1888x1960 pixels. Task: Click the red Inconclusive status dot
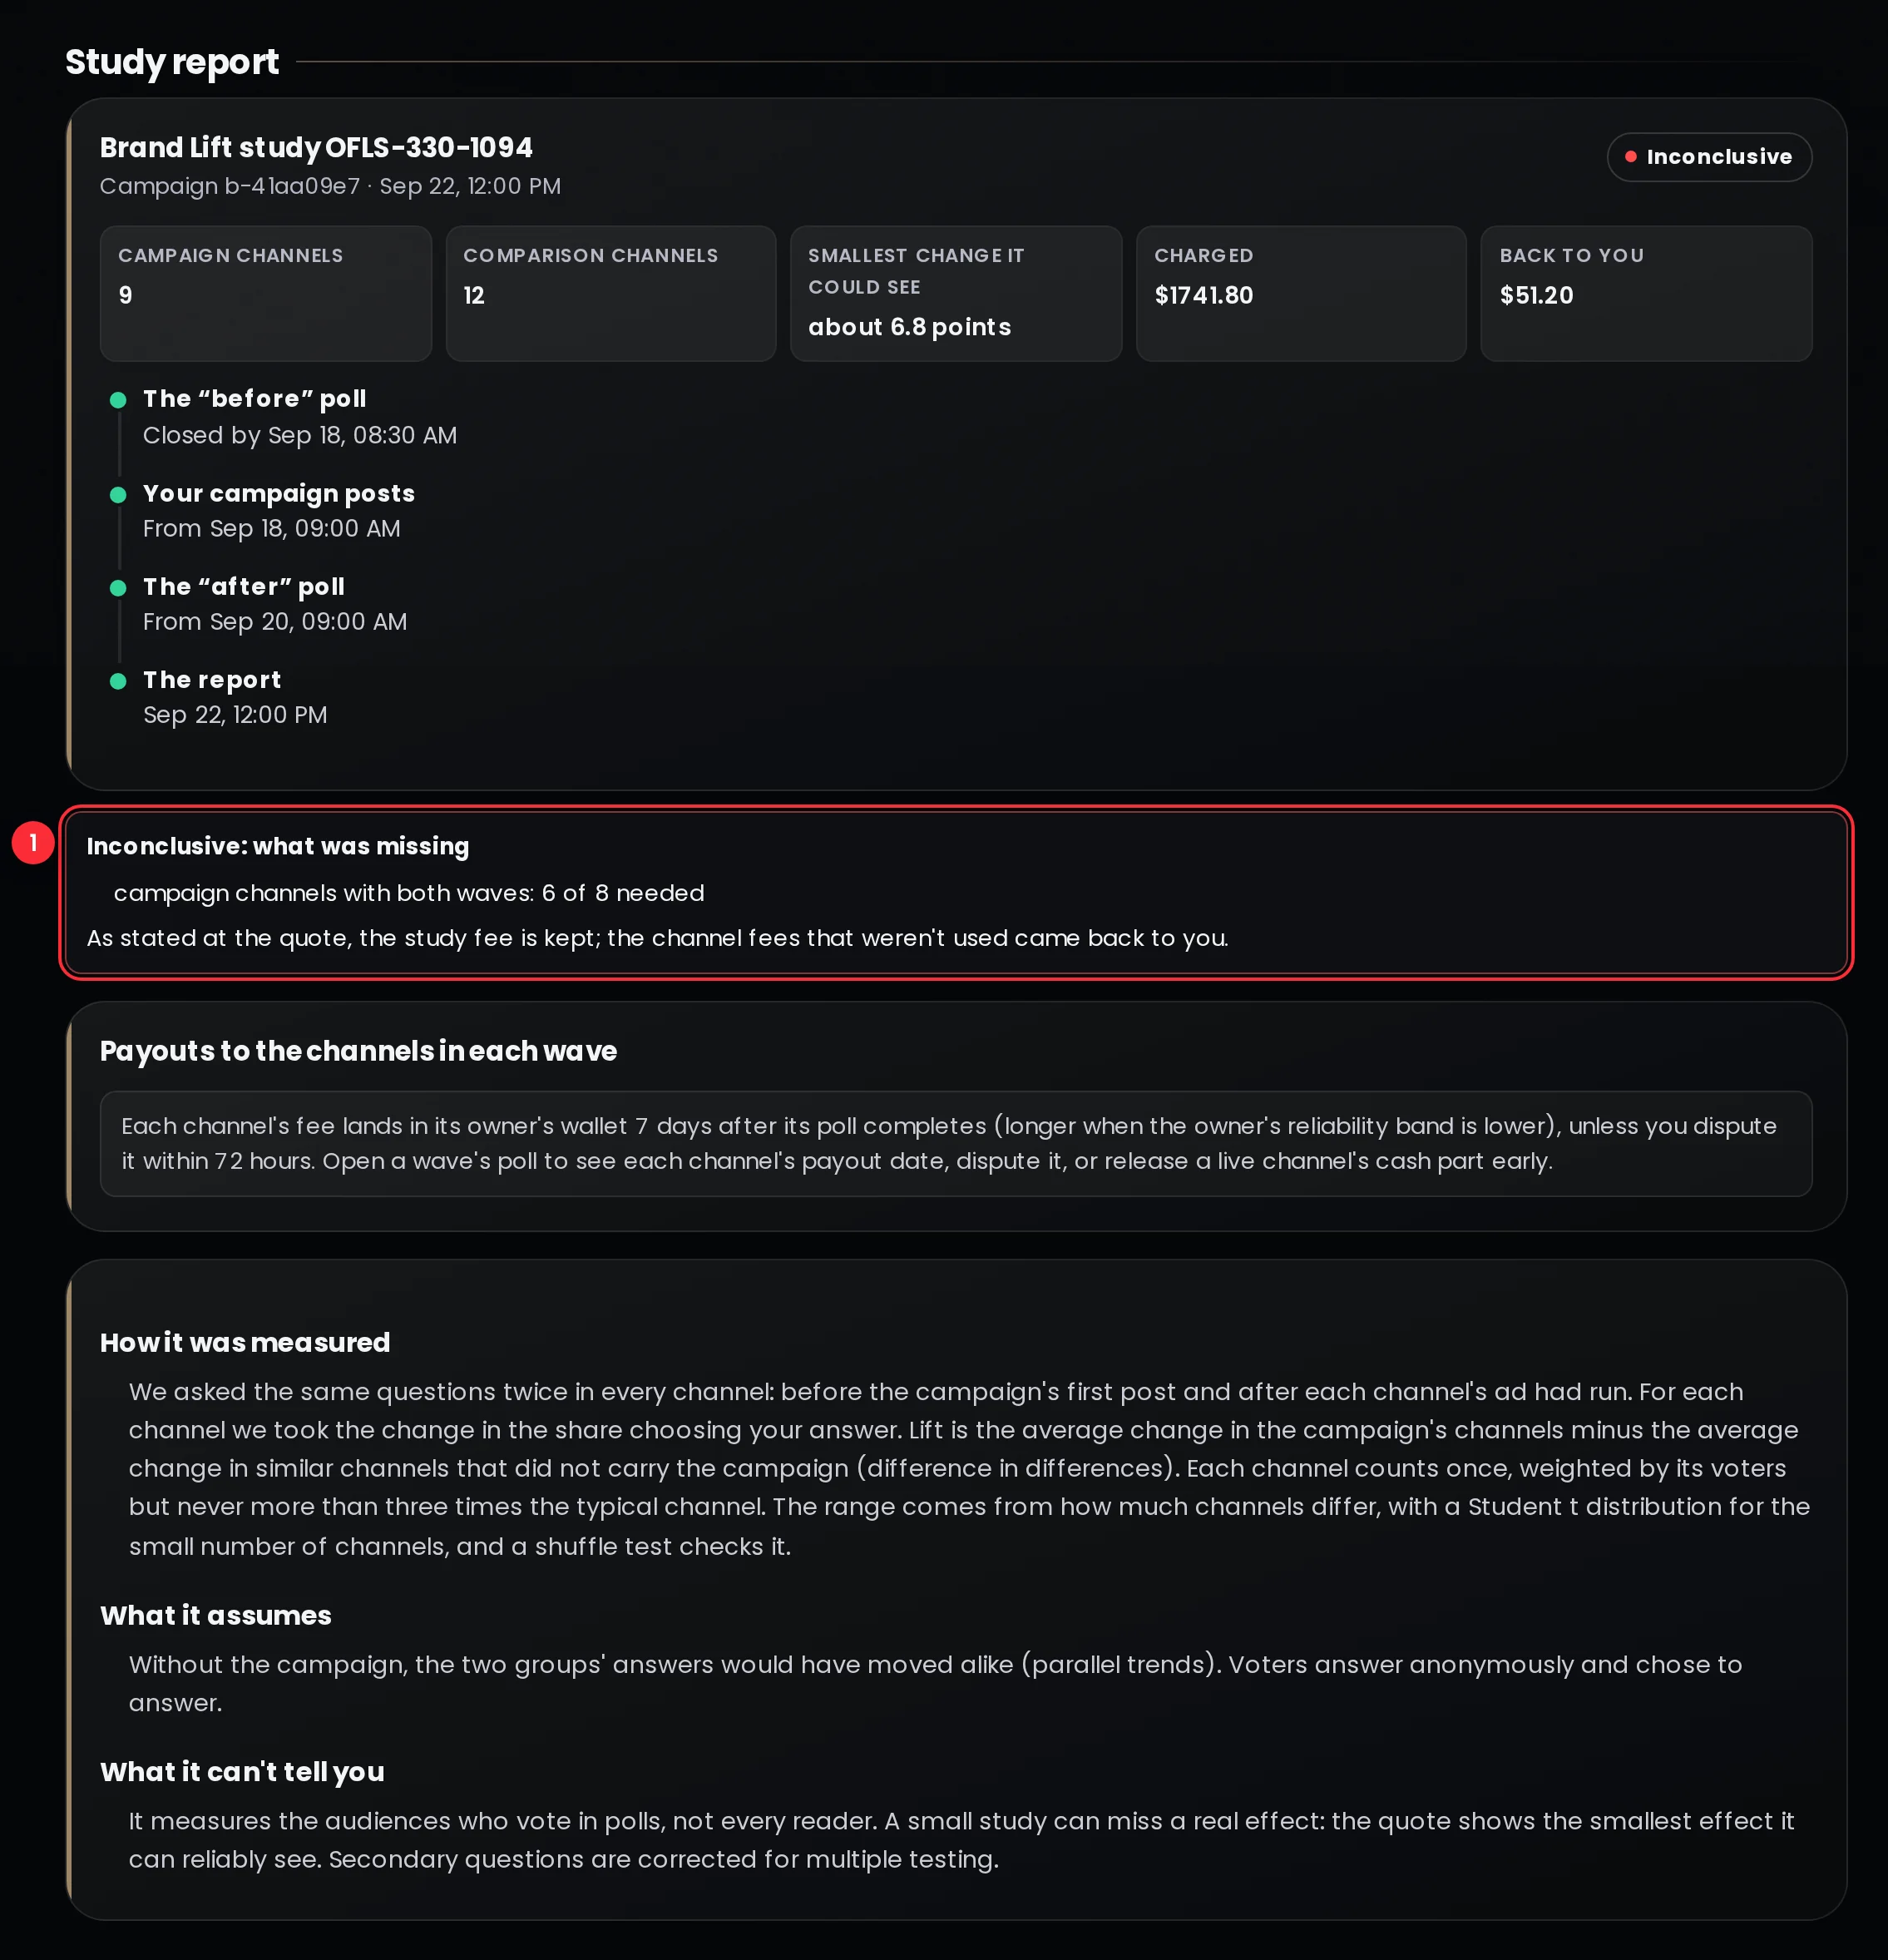[x=1630, y=157]
